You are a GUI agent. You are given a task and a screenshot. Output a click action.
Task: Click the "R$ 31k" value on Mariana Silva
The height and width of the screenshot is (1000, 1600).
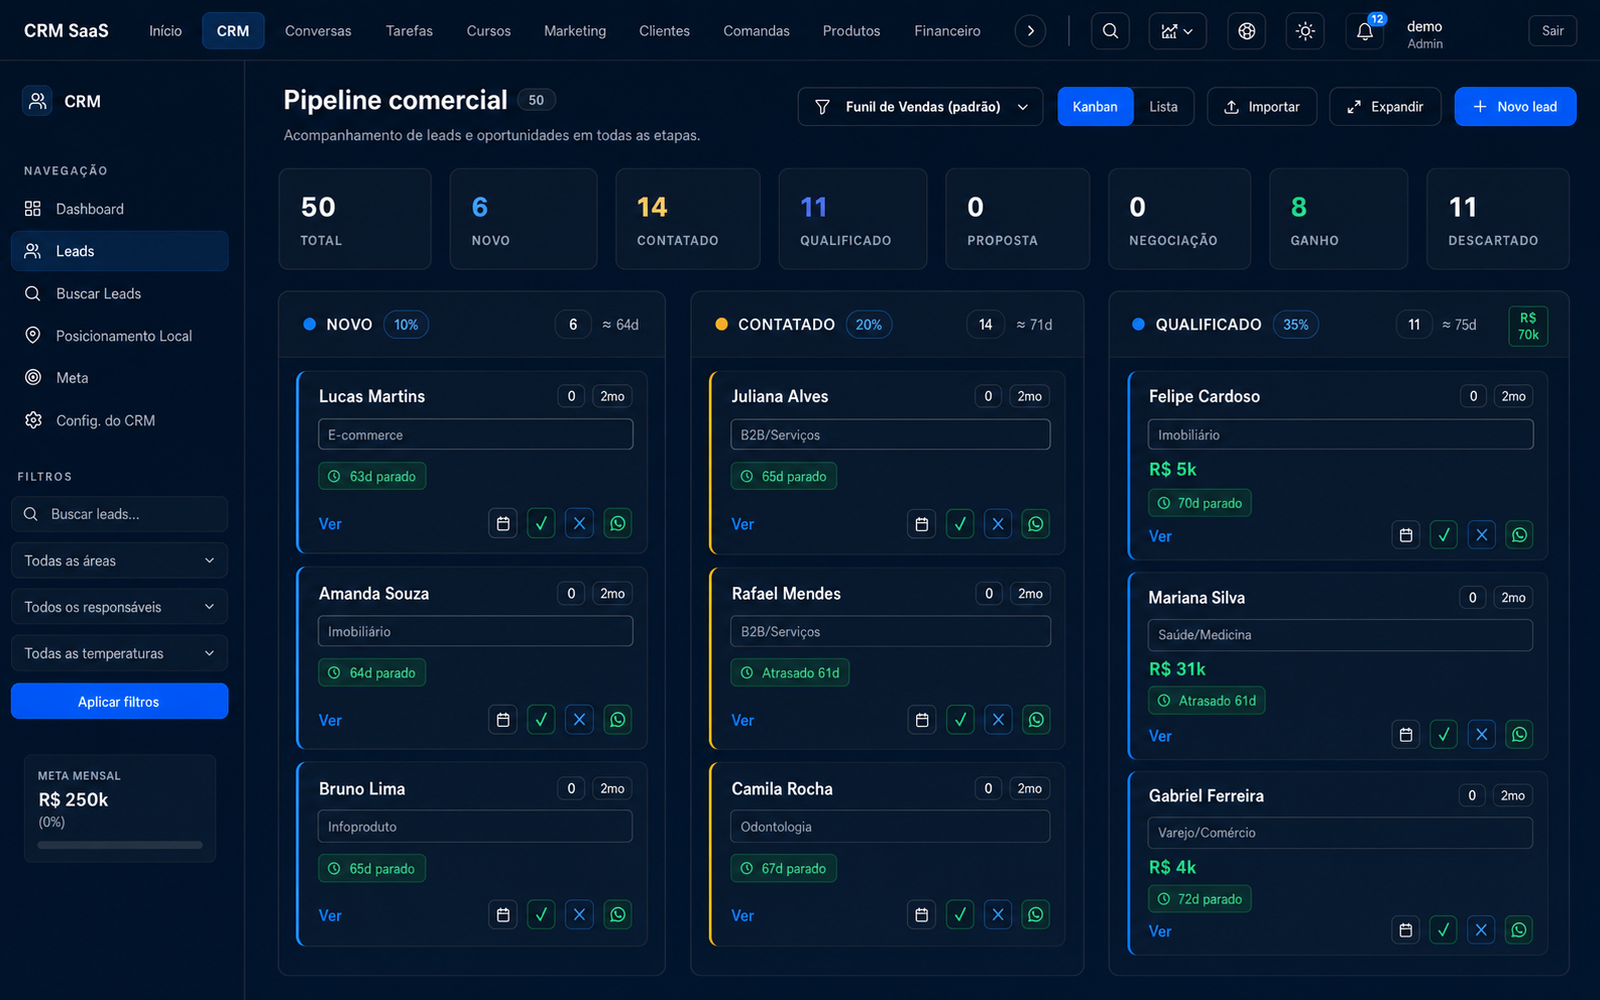point(1177,669)
